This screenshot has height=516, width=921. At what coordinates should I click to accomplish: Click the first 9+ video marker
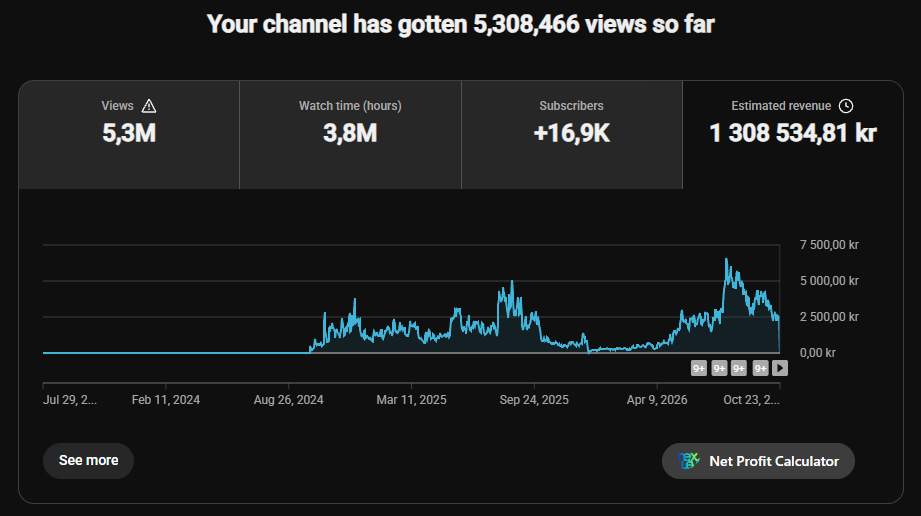point(698,368)
